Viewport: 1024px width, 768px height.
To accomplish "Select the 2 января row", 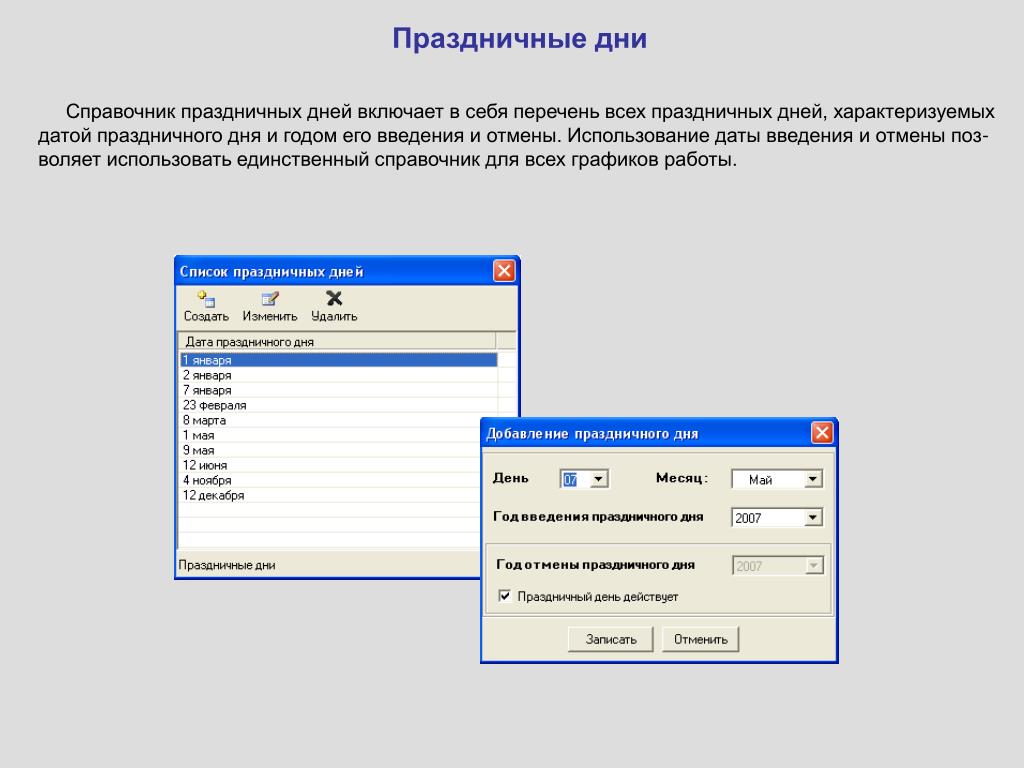I will tap(338, 375).
